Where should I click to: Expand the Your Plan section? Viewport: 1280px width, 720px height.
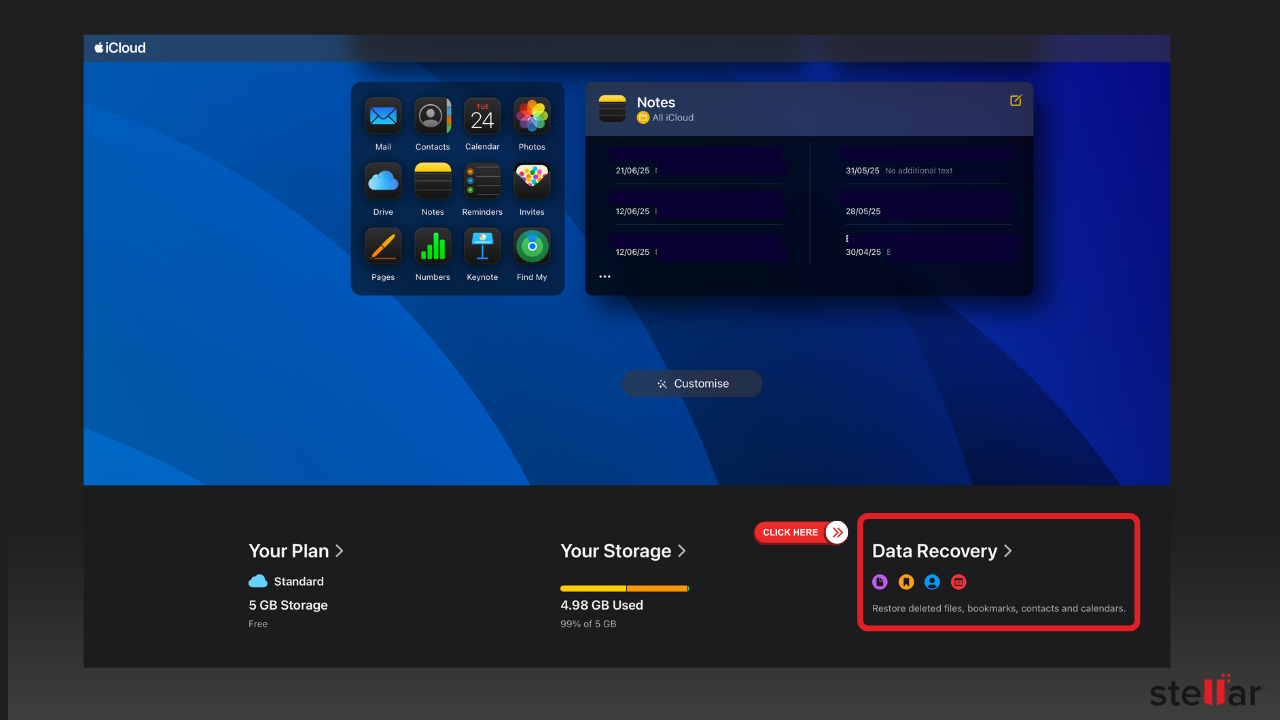pos(296,551)
